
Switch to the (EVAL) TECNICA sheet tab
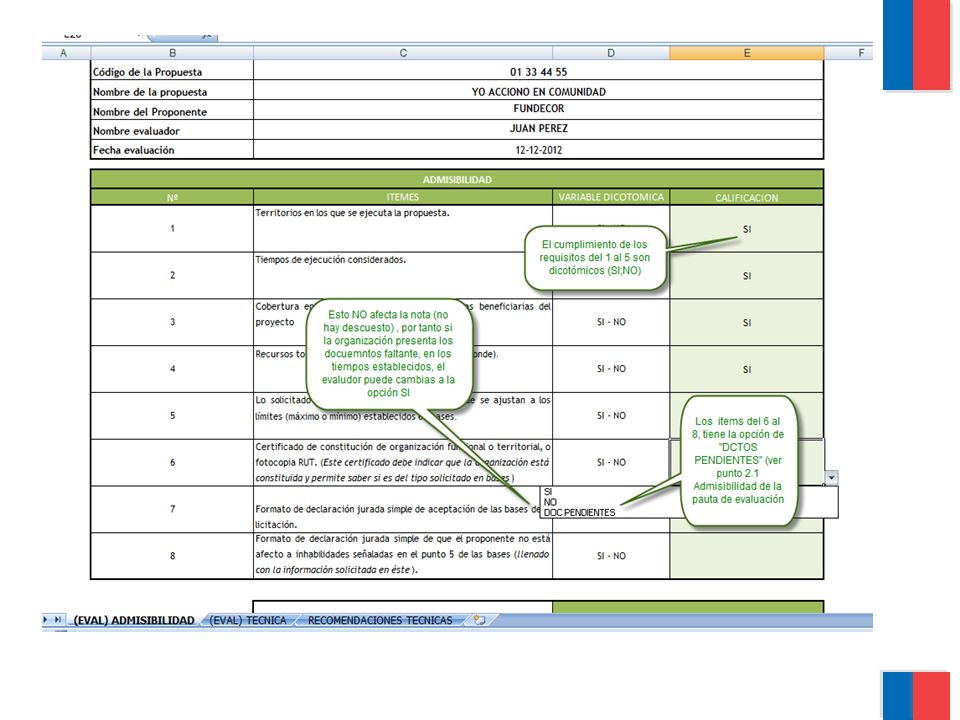pos(248,620)
